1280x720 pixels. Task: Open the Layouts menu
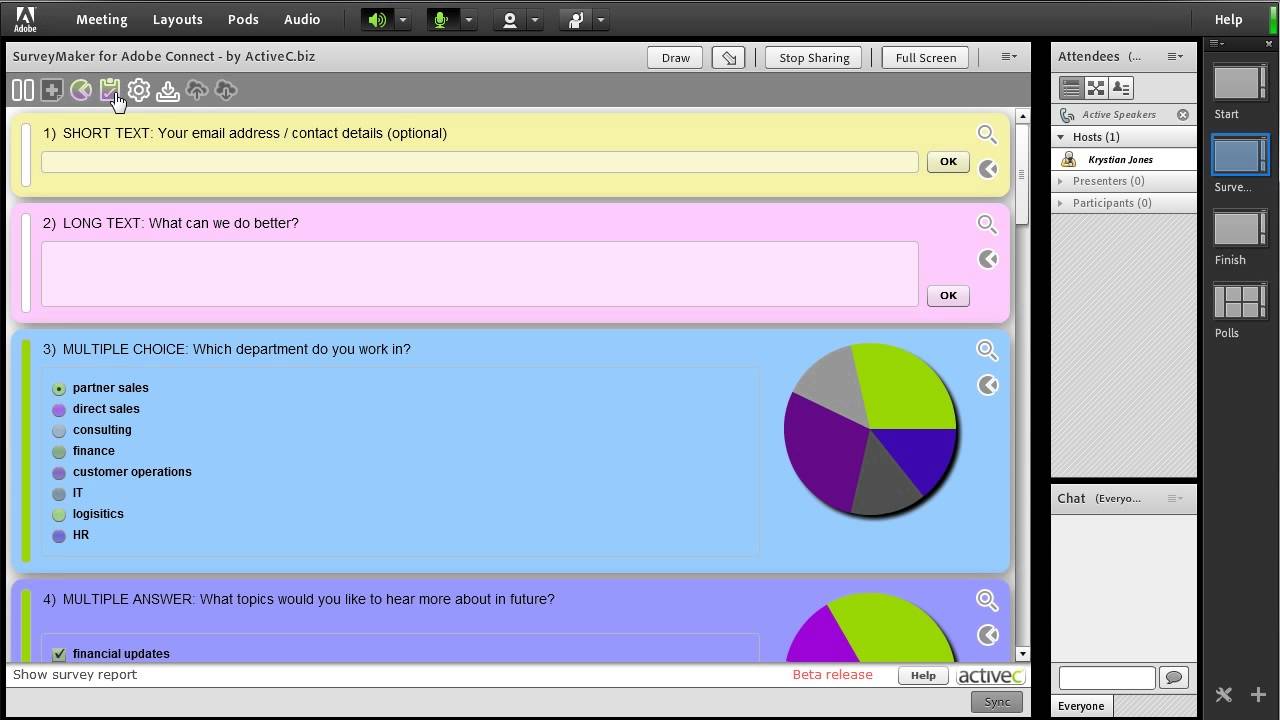click(x=178, y=19)
